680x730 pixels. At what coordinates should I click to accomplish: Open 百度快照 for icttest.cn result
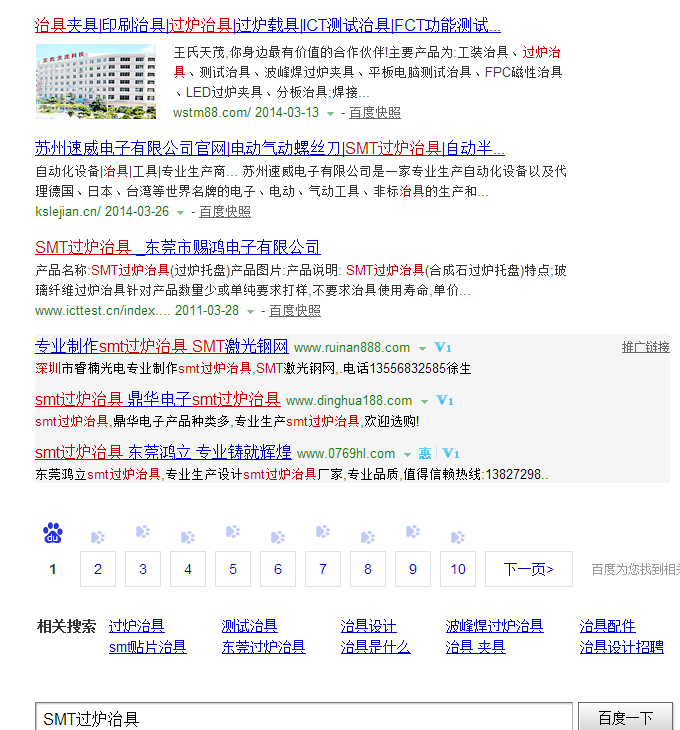295,311
